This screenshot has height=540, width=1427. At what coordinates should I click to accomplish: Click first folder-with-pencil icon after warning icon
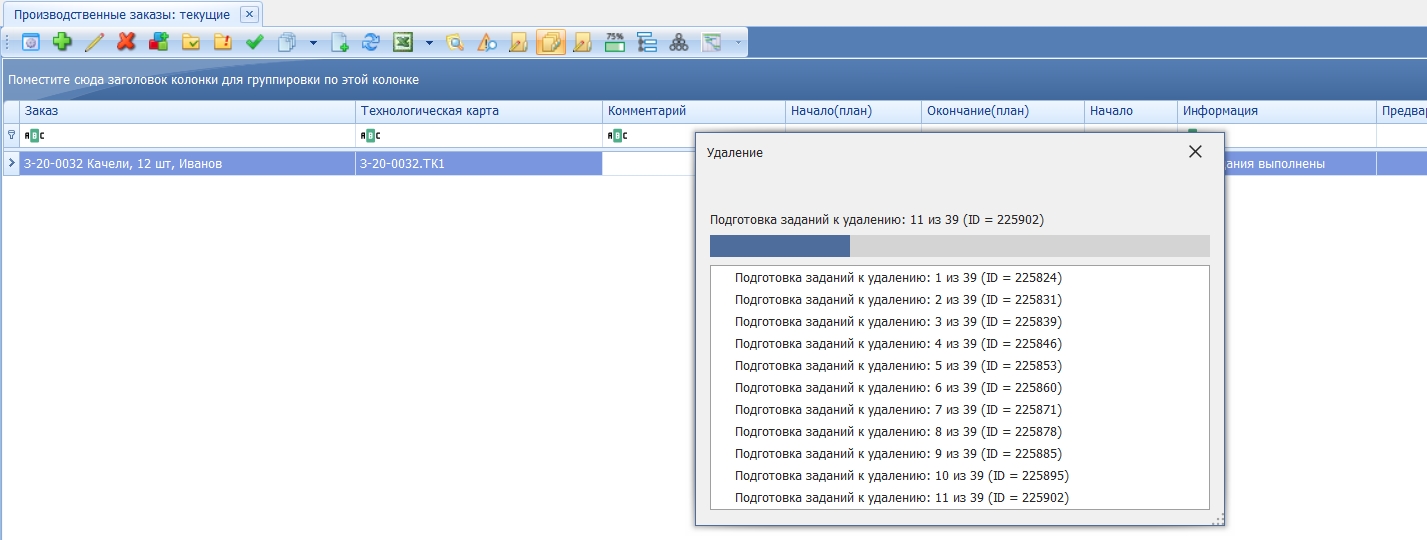click(x=519, y=42)
